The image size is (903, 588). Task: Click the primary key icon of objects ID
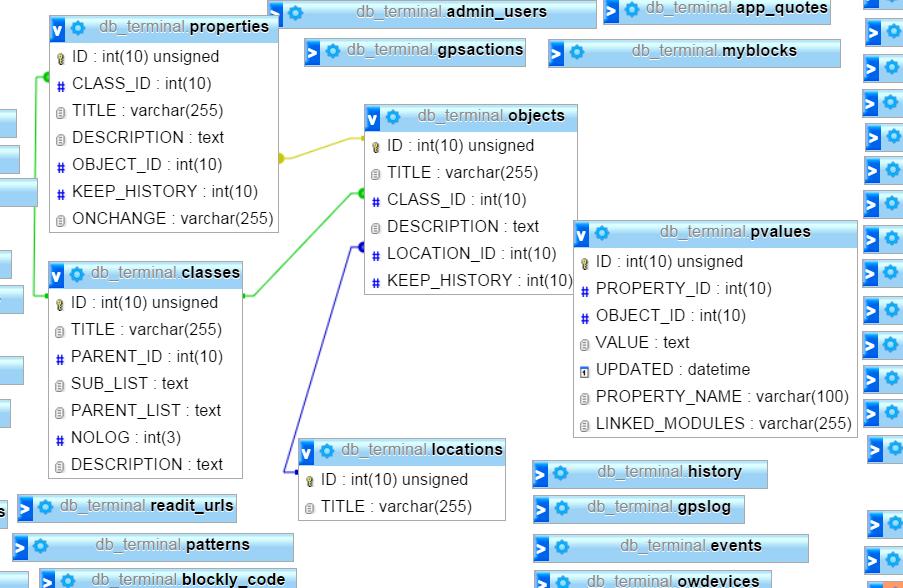(x=375, y=147)
